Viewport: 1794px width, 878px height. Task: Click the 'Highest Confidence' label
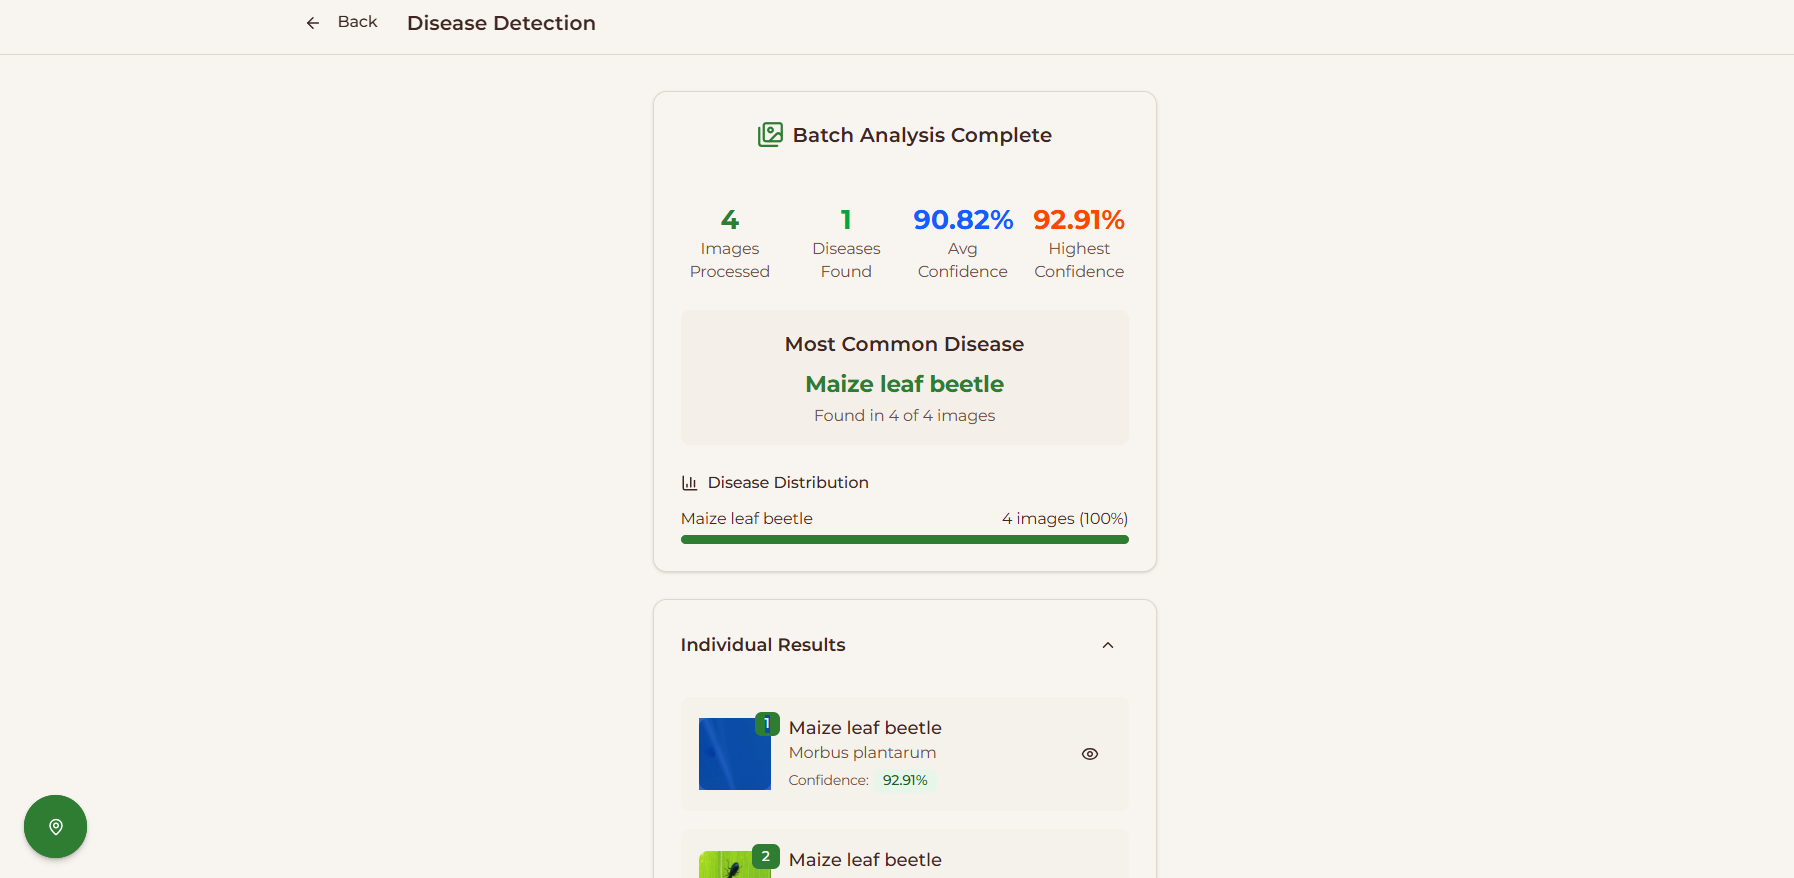1079,260
